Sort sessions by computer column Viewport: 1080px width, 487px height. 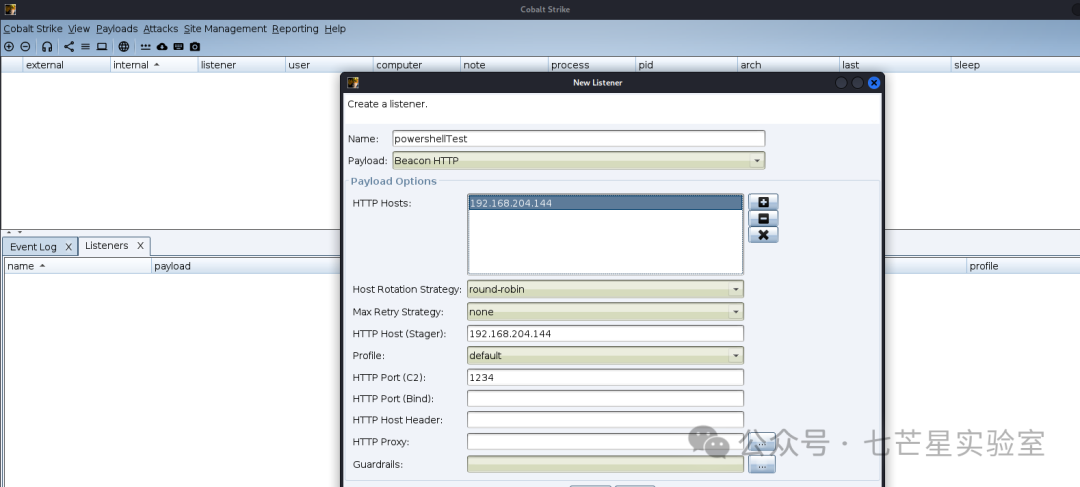[x=417, y=65]
